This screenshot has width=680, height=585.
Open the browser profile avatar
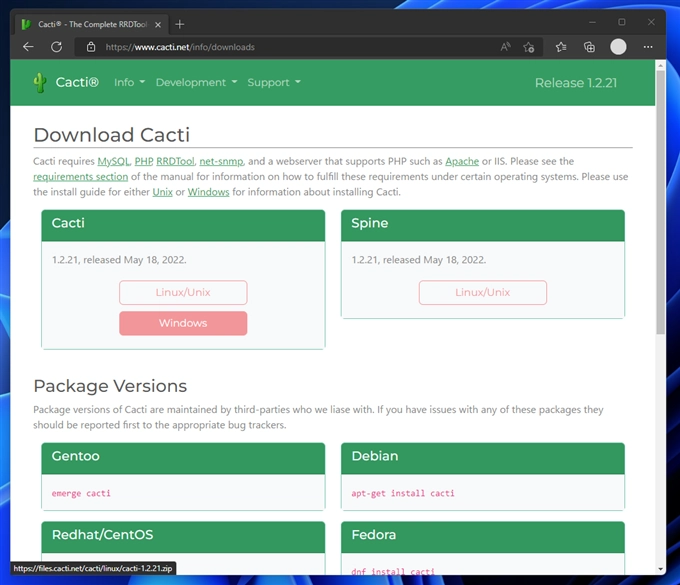click(618, 47)
